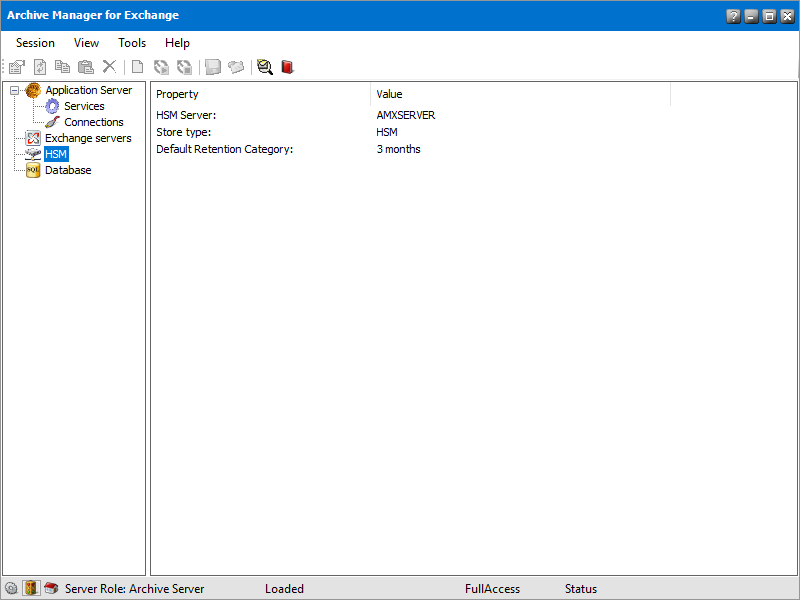Click the Copy toolbar icon

[x=62, y=67]
